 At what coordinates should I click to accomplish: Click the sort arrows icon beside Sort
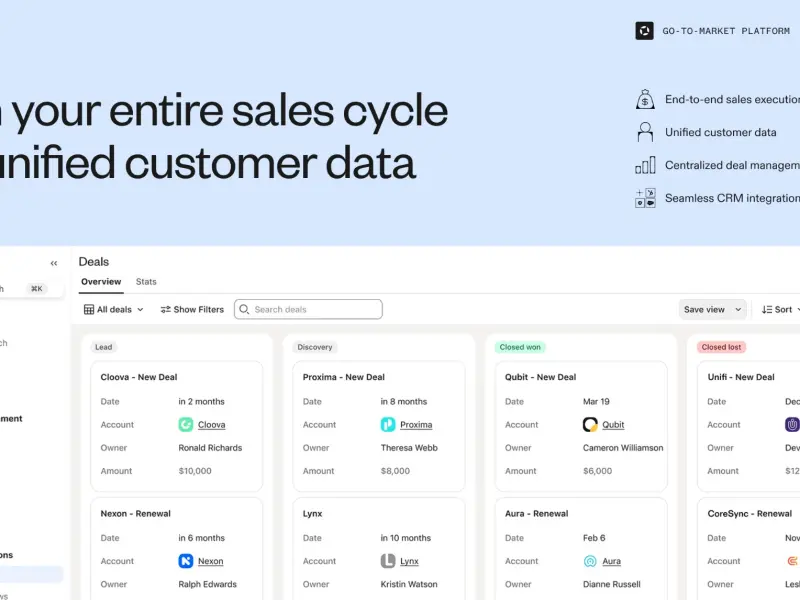(x=766, y=310)
